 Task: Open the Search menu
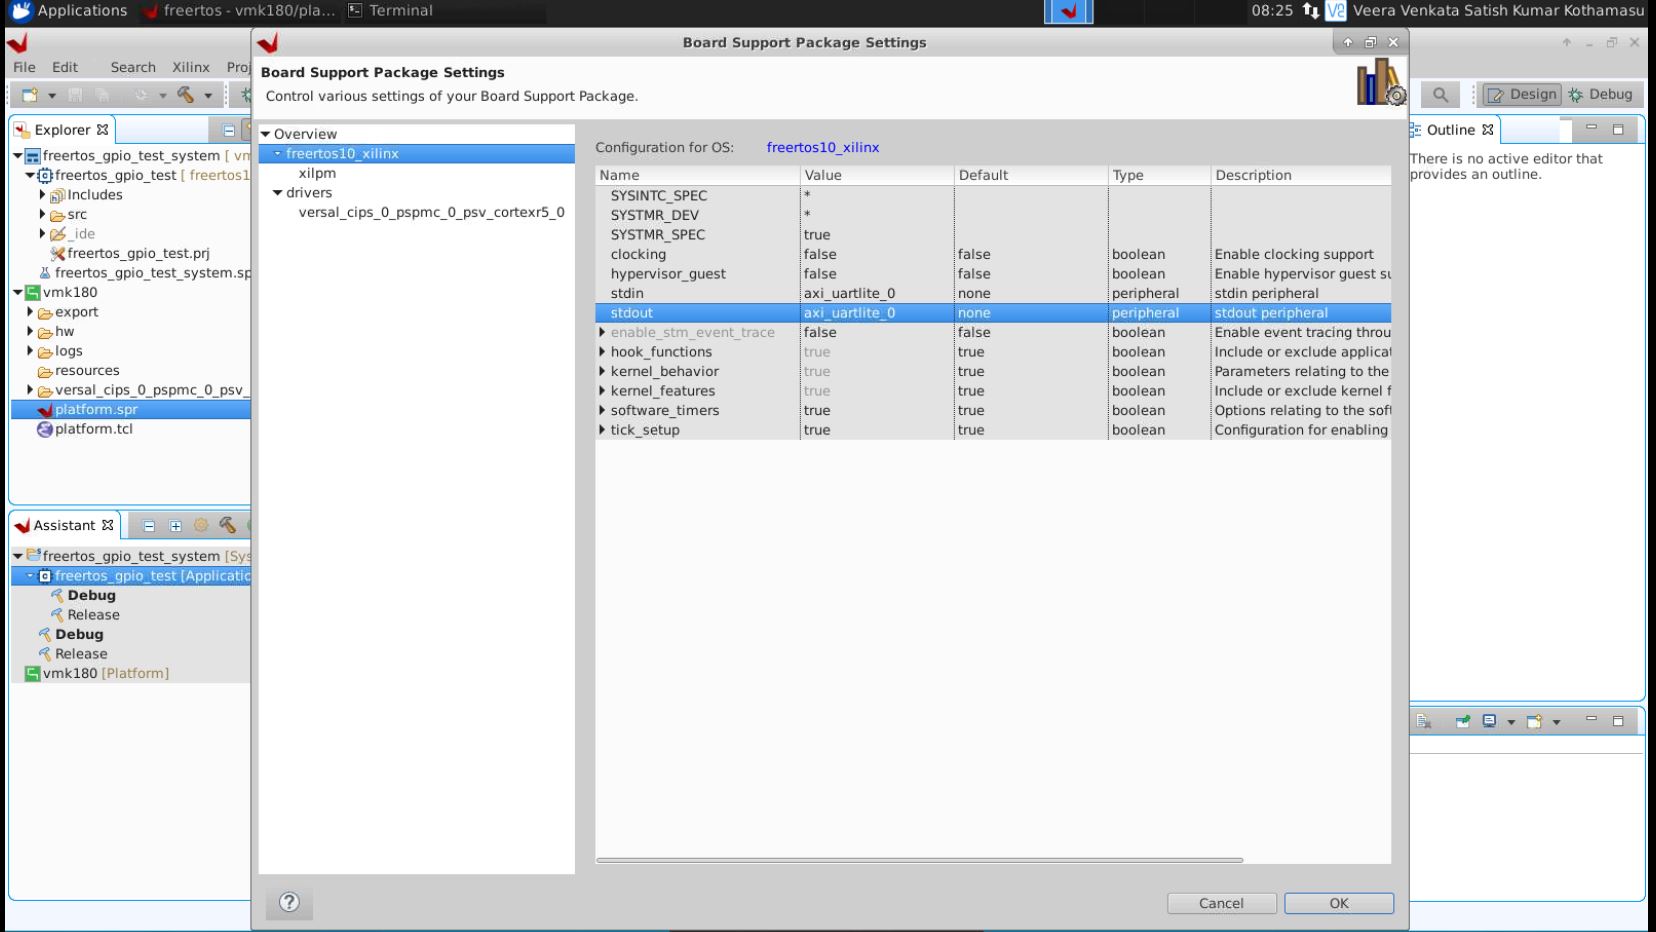tap(133, 67)
